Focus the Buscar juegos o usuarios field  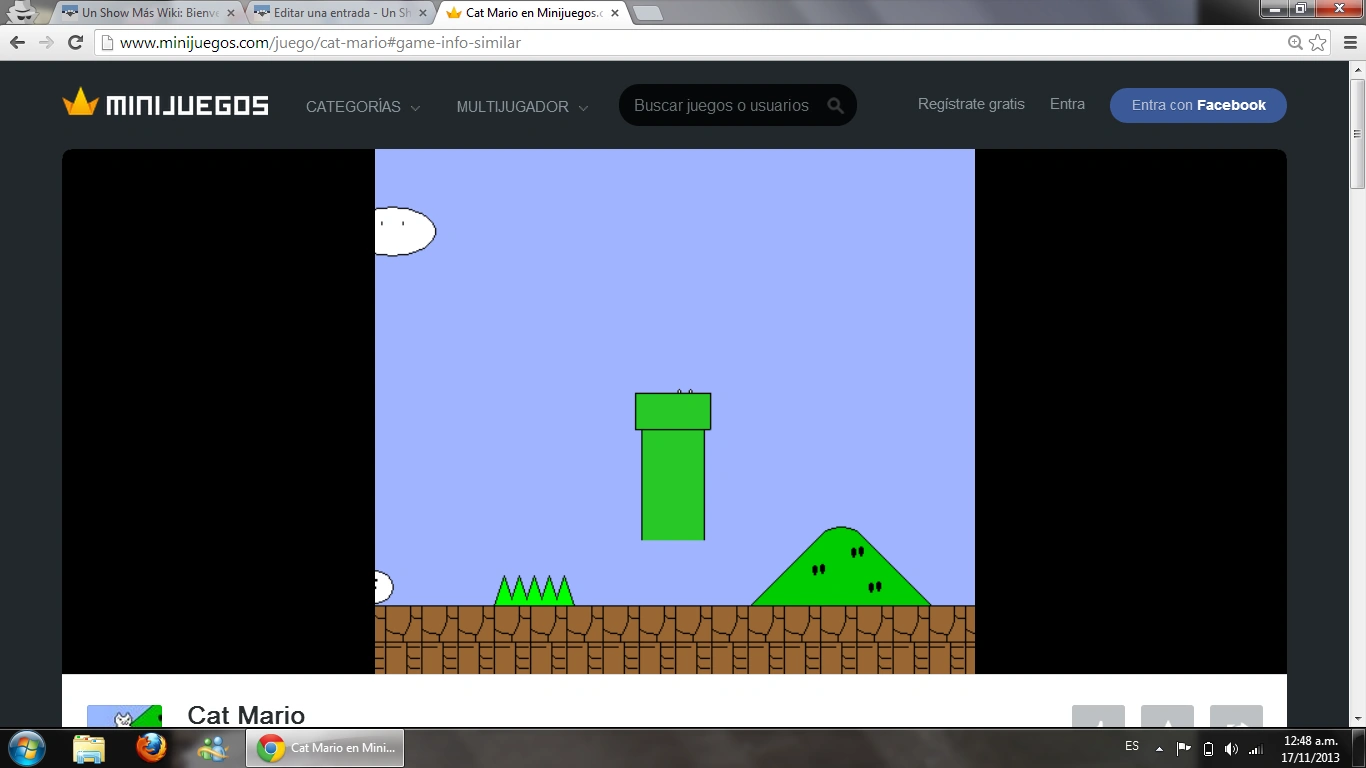tap(737, 105)
